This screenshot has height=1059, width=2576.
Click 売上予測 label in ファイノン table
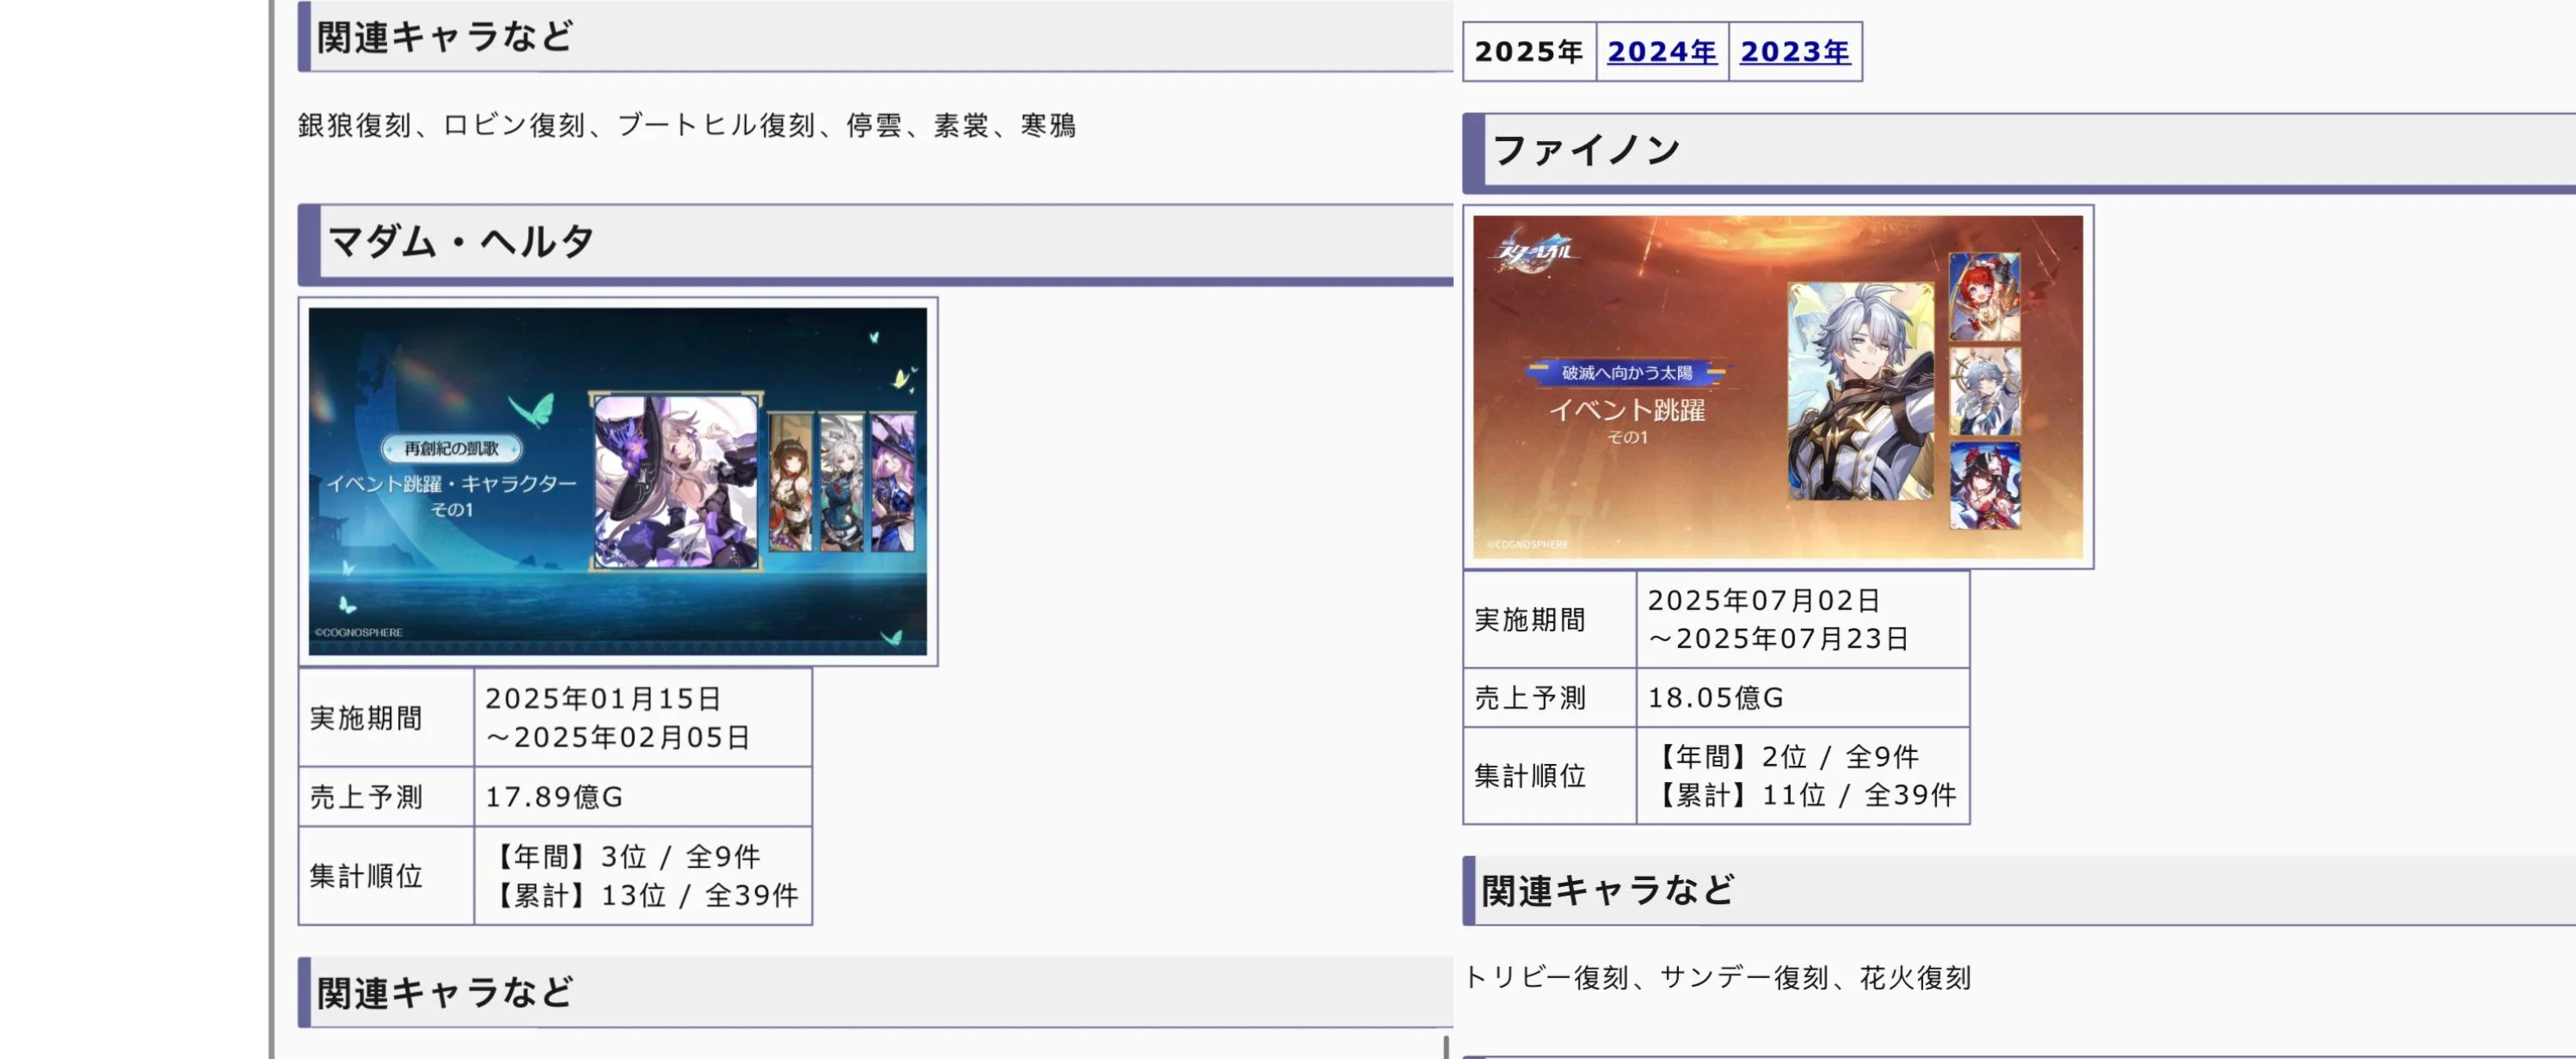(x=1530, y=697)
